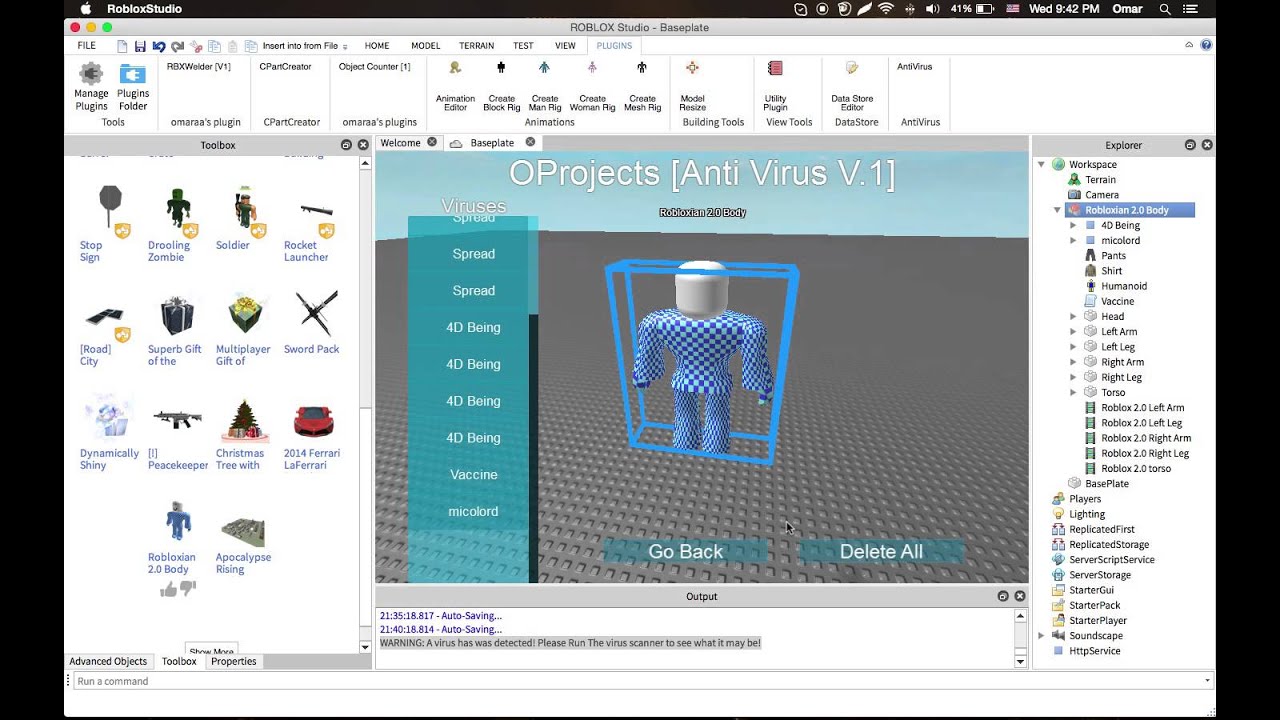Screen dimensions: 1280x720
Task: Click Create Man Rig icon
Action: coord(544,68)
